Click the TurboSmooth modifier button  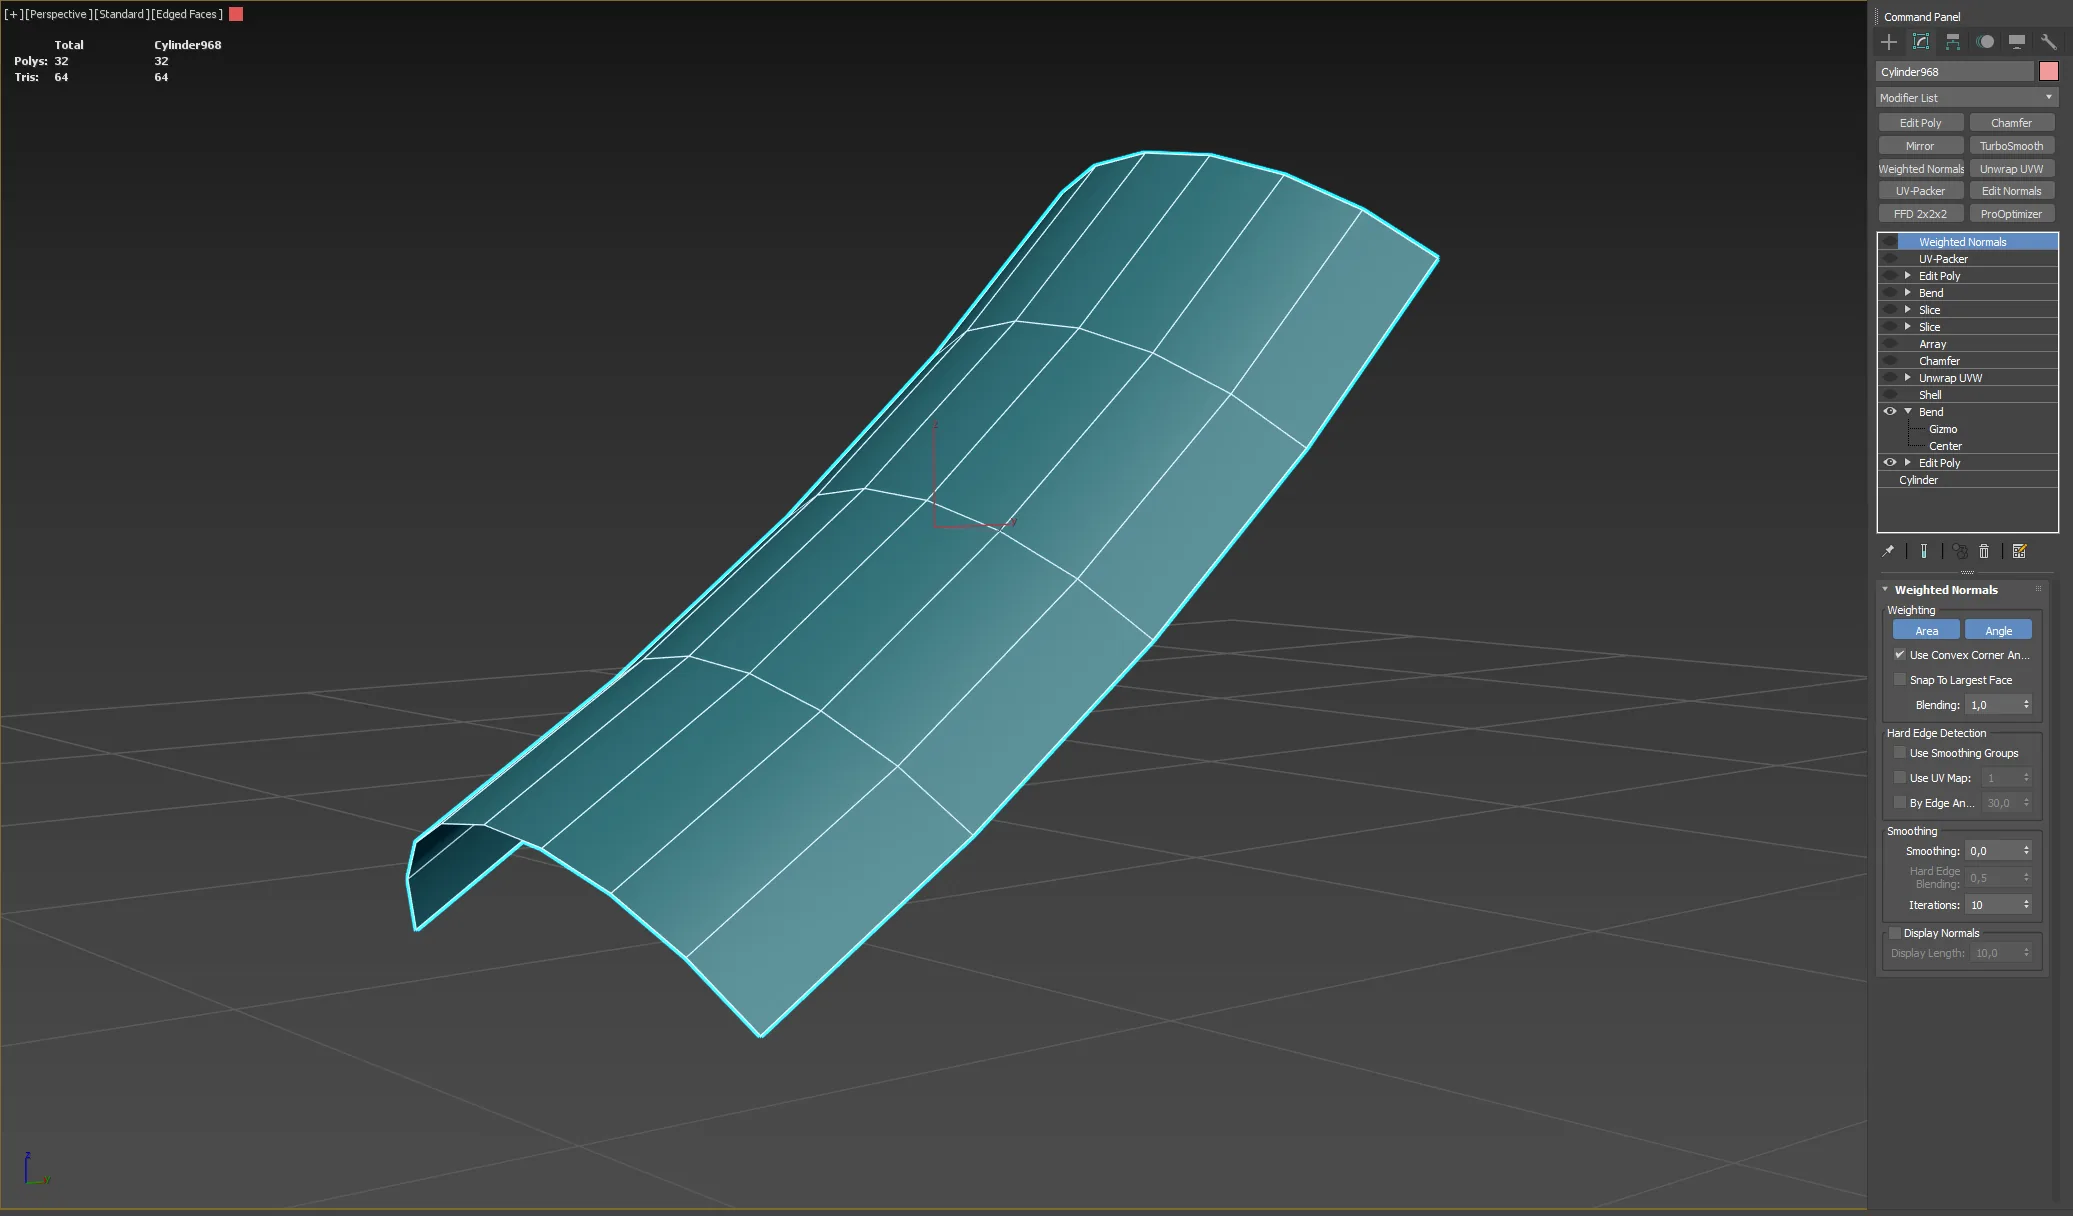pyautogui.click(x=2011, y=146)
